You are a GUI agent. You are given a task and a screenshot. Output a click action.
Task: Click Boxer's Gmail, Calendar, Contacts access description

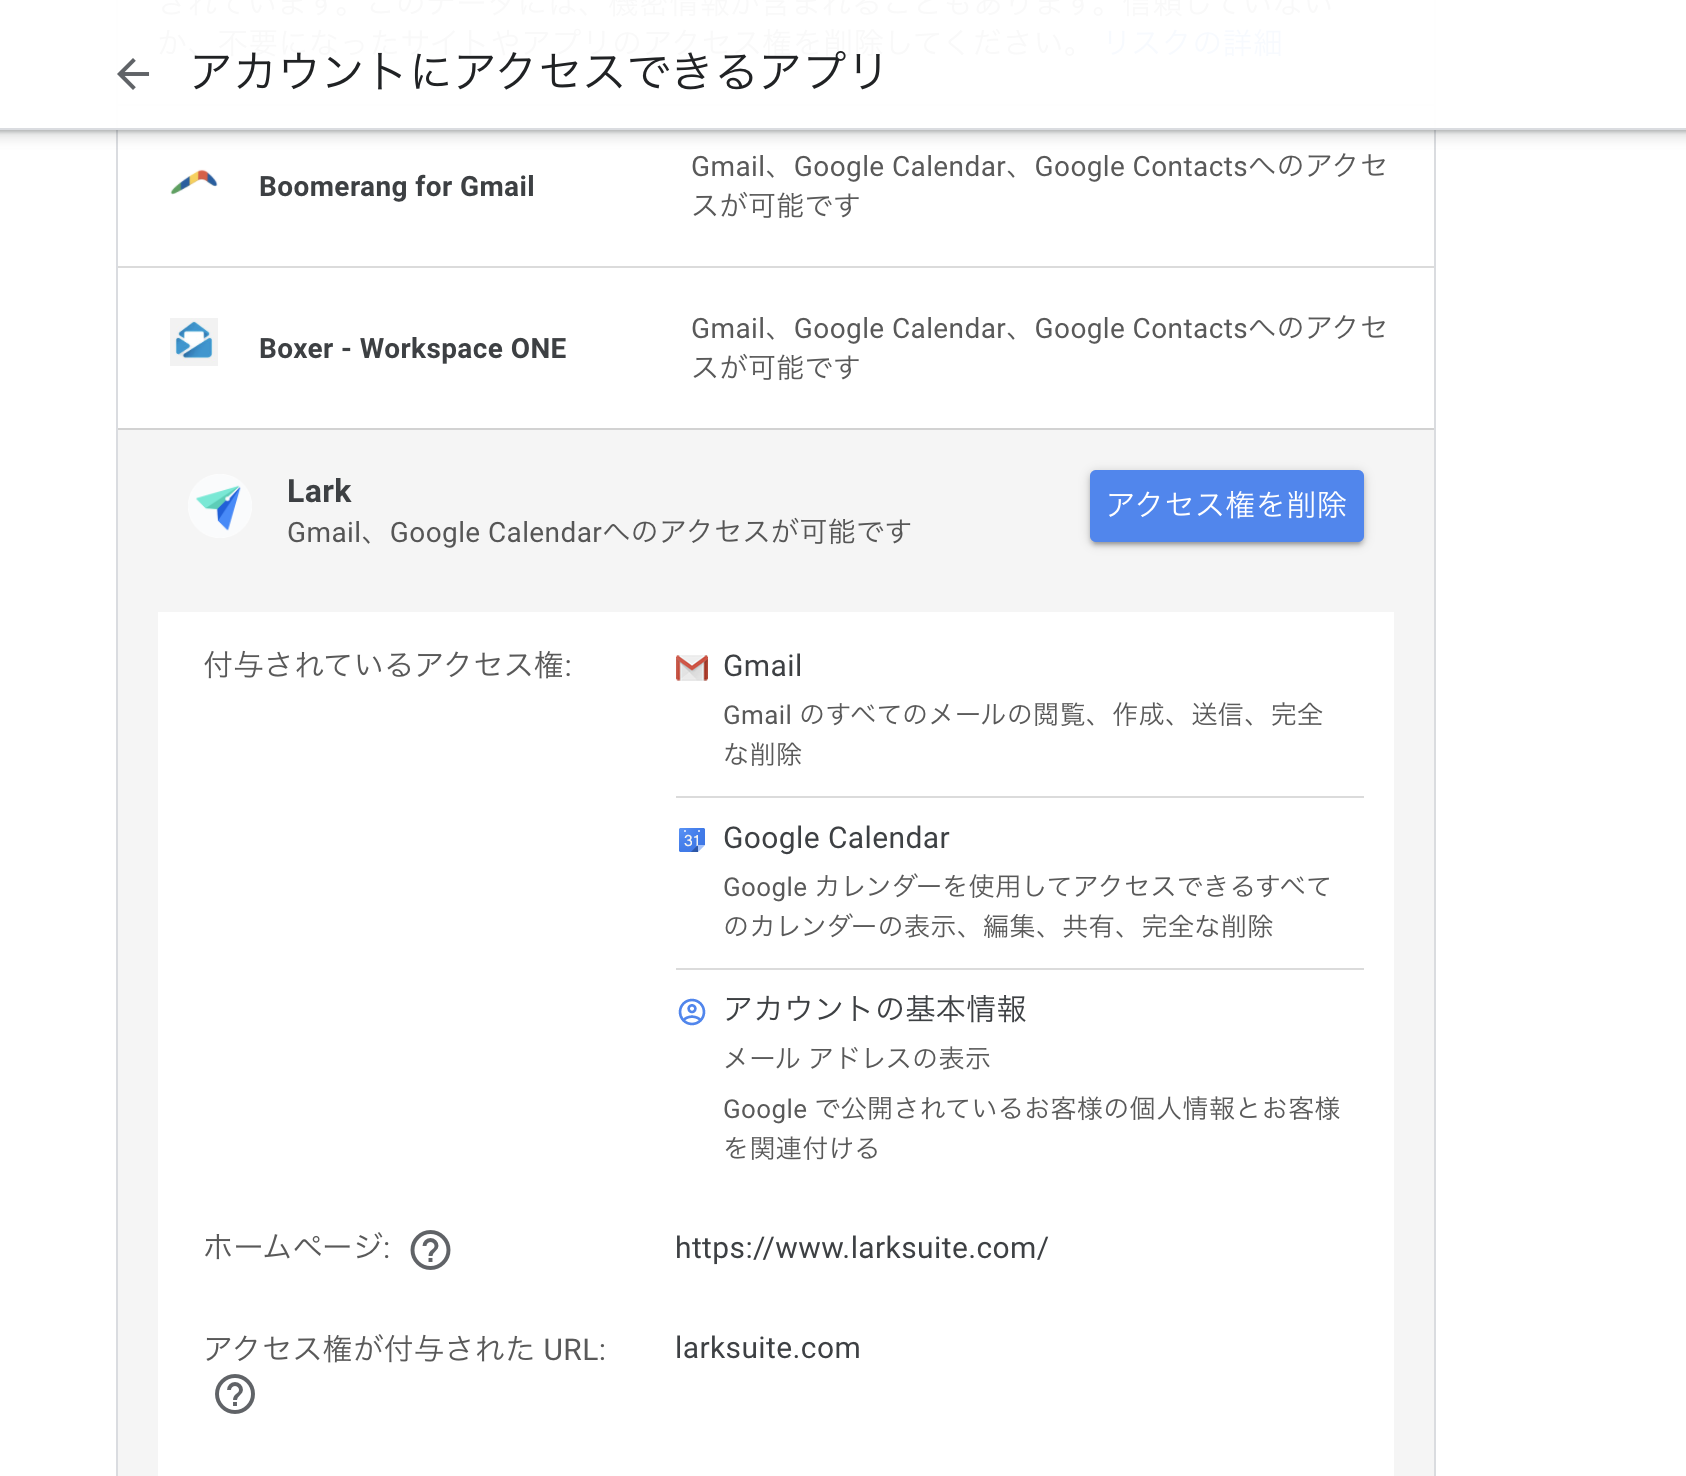[1038, 348]
